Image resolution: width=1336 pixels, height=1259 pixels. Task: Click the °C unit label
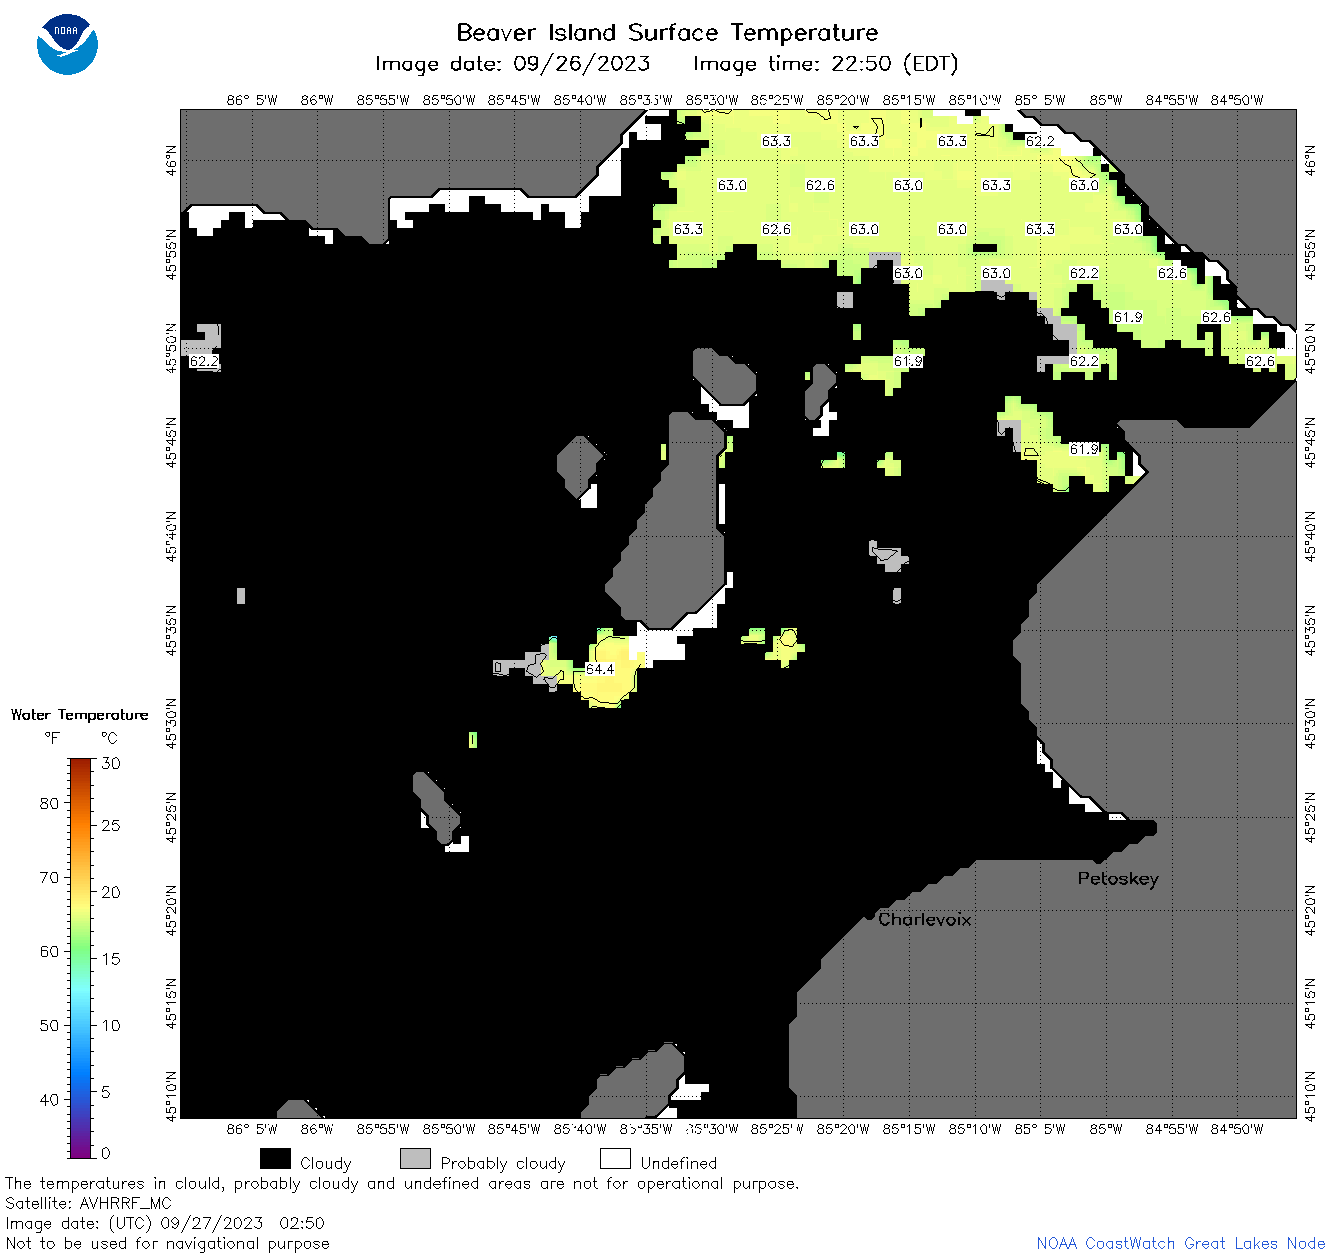tap(109, 738)
